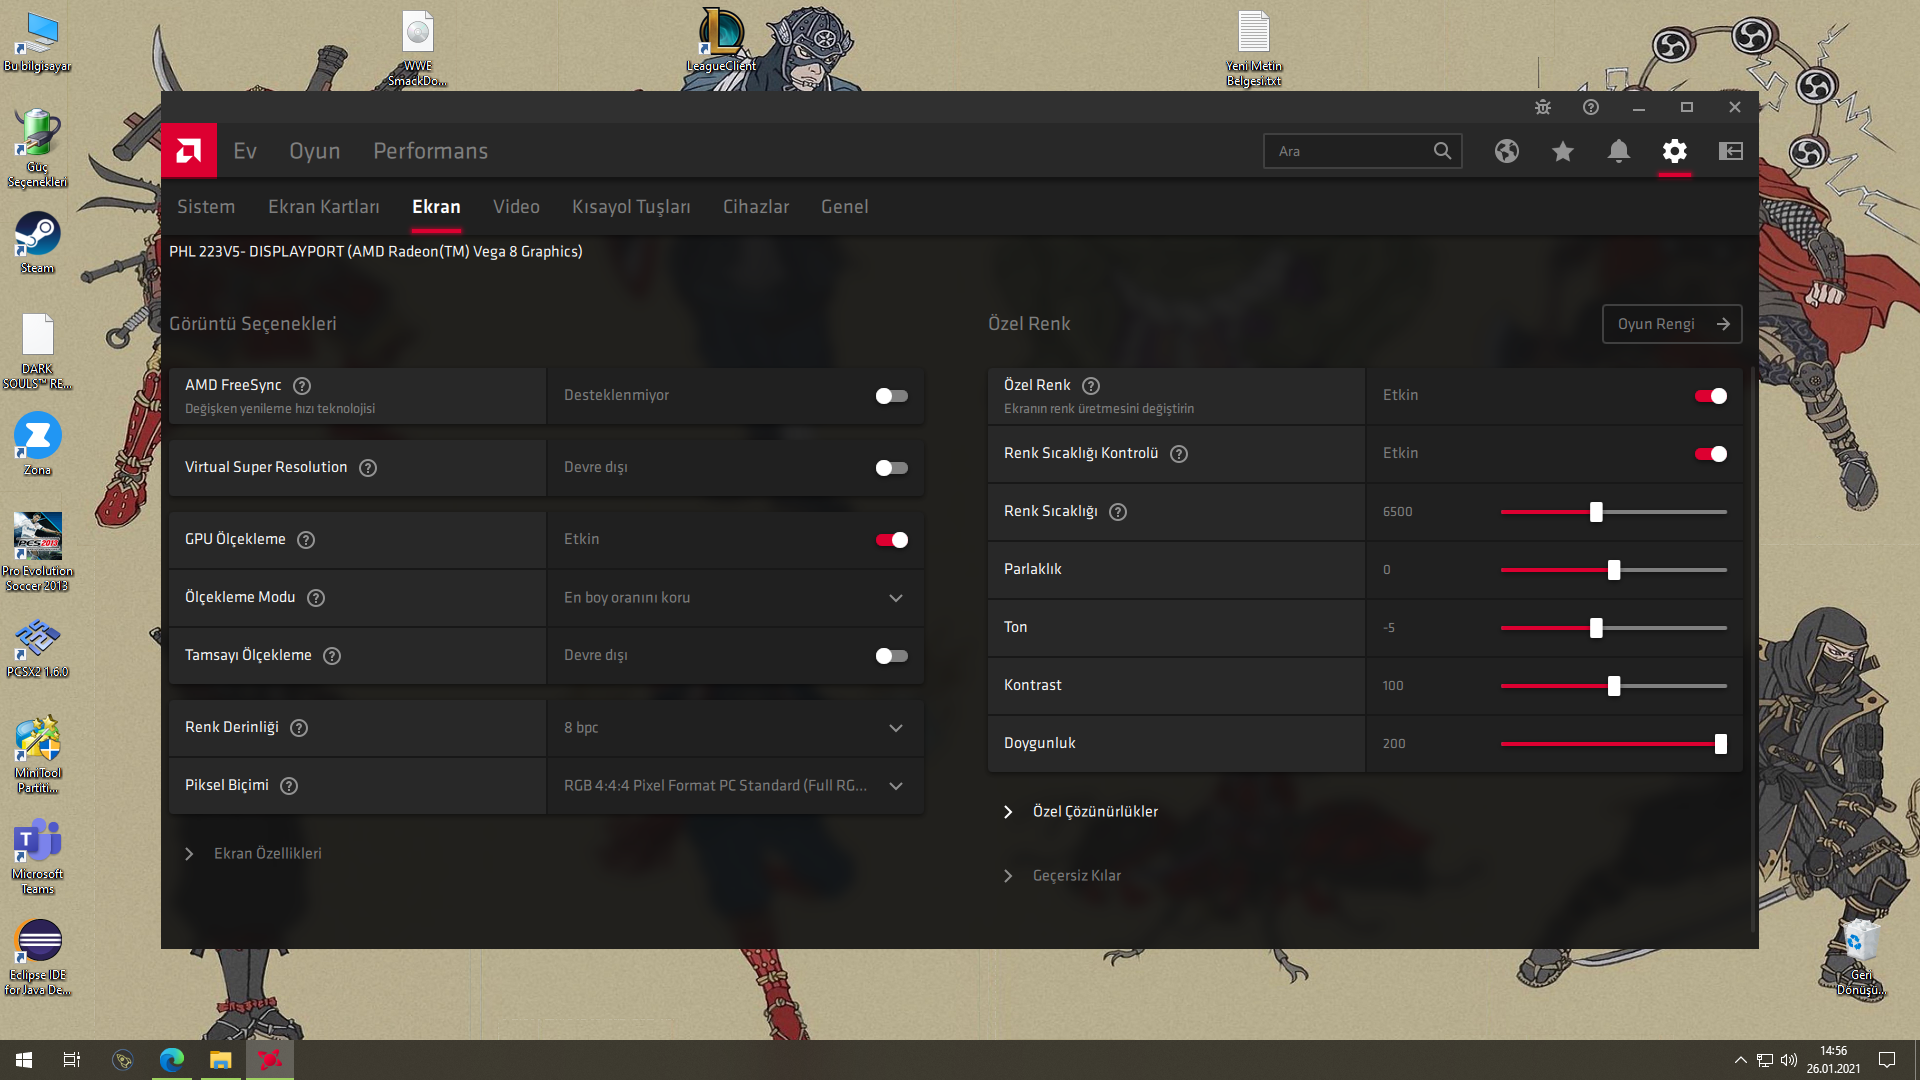1920x1080 pixels.
Task: Open notifications bell icon
Action: point(1619,151)
